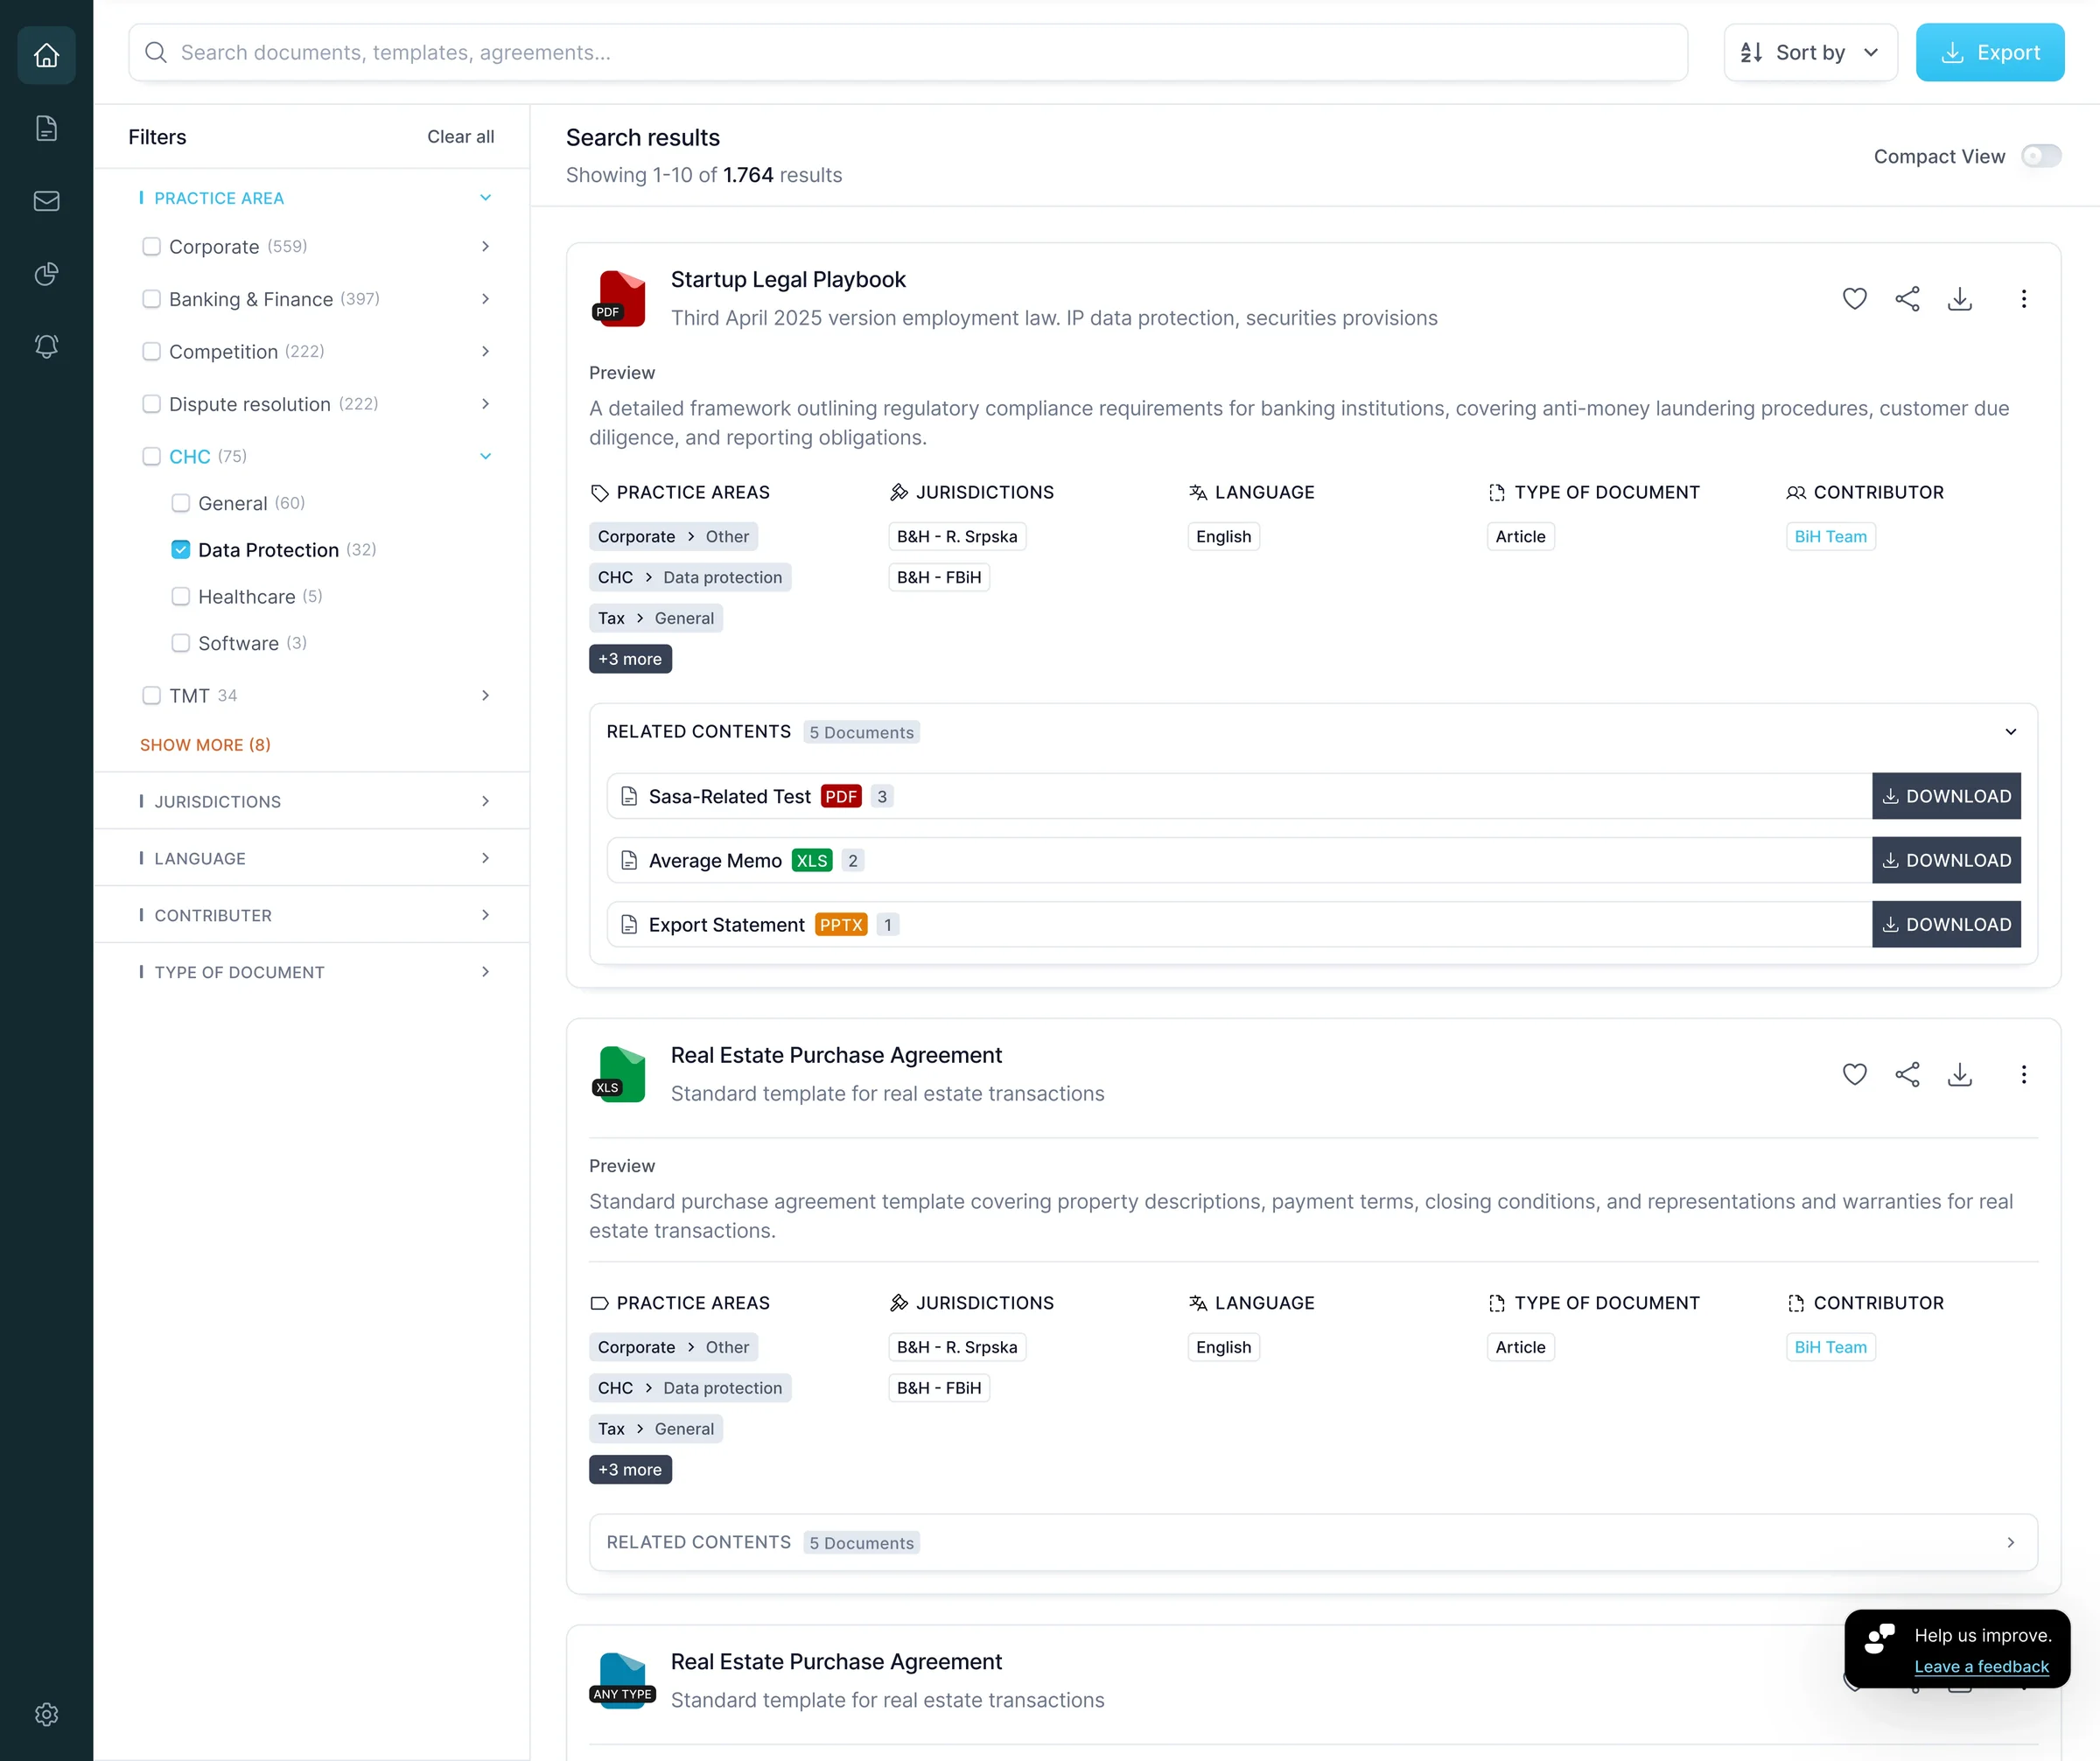The image size is (2100, 1761).
Task: Open the home icon in sidebar
Action: coord(46,55)
